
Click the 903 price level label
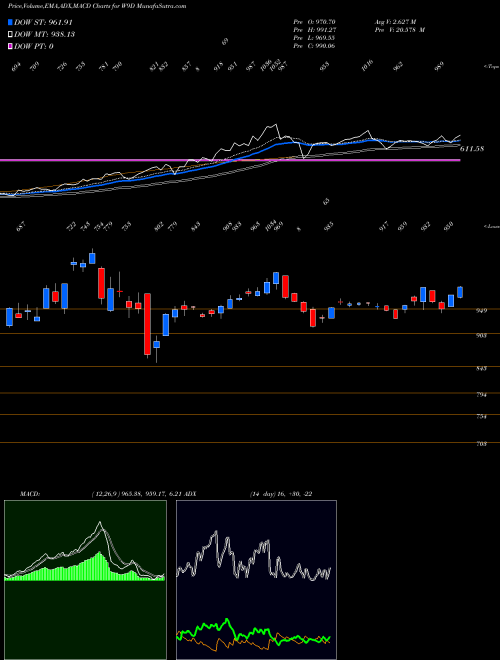[x=481, y=335]
